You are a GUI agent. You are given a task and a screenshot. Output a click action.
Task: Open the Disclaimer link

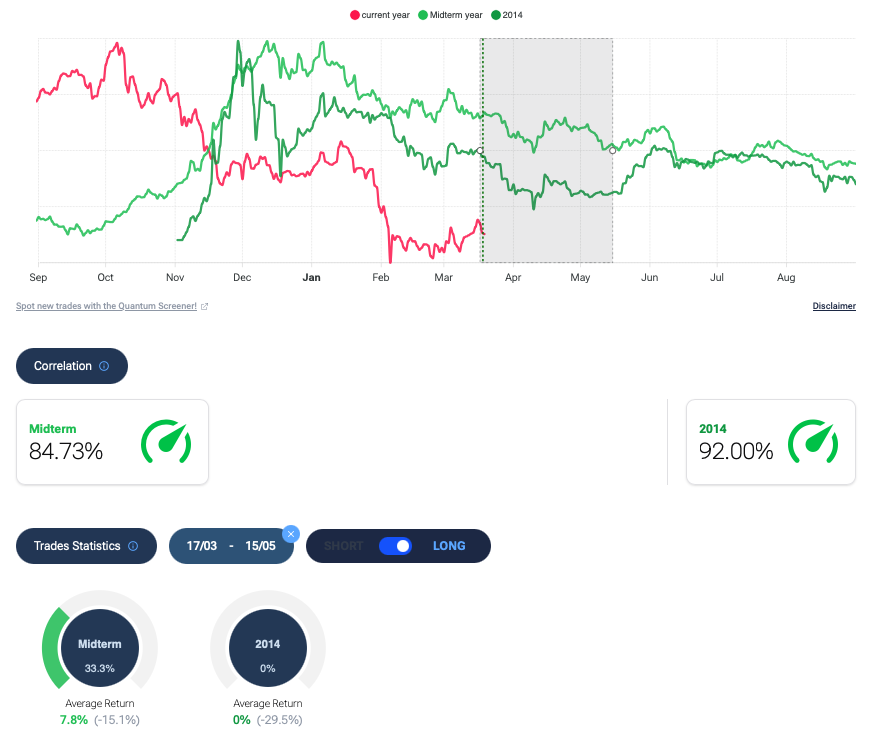tap(833, 306)
